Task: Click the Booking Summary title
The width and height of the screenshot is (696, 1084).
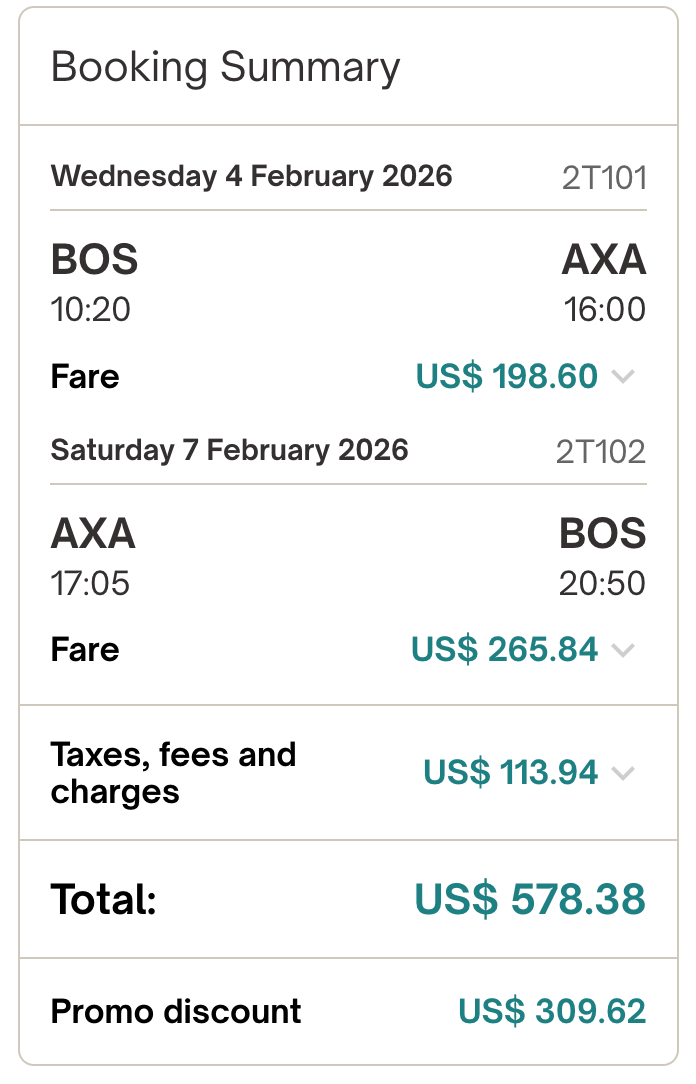Action: point(226,68)
